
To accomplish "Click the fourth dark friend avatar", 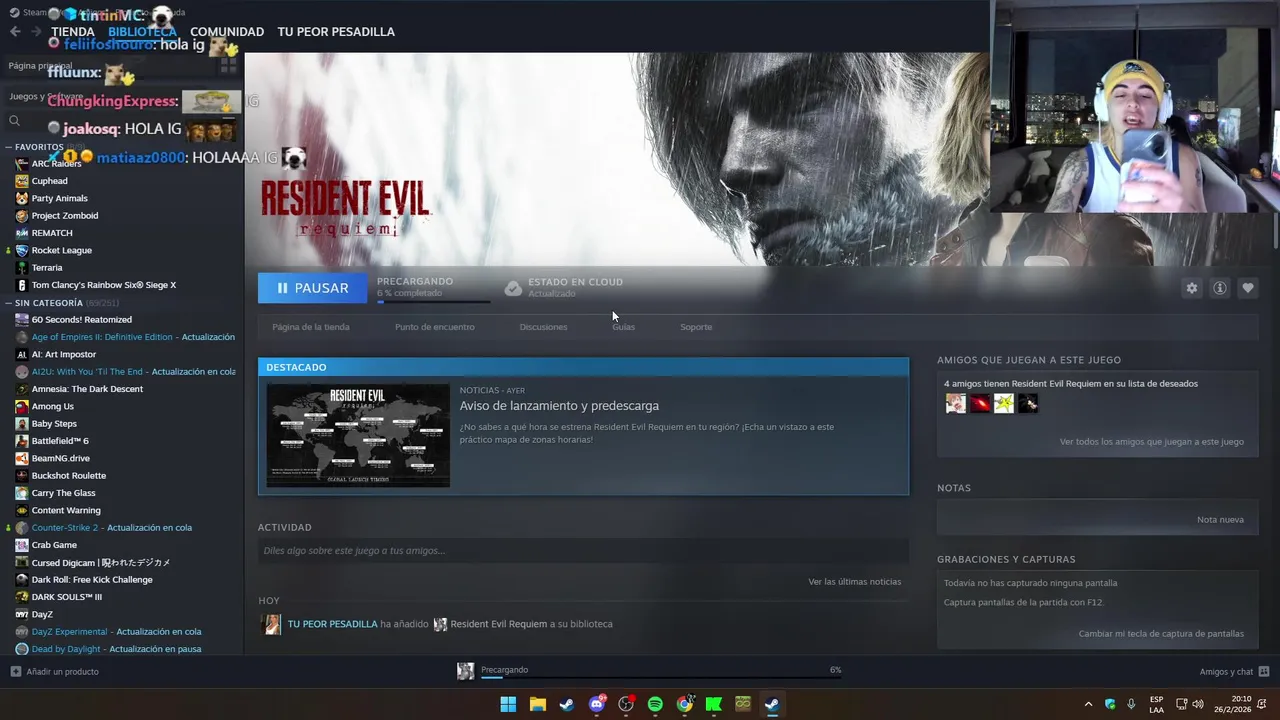I will [1028, 403].
